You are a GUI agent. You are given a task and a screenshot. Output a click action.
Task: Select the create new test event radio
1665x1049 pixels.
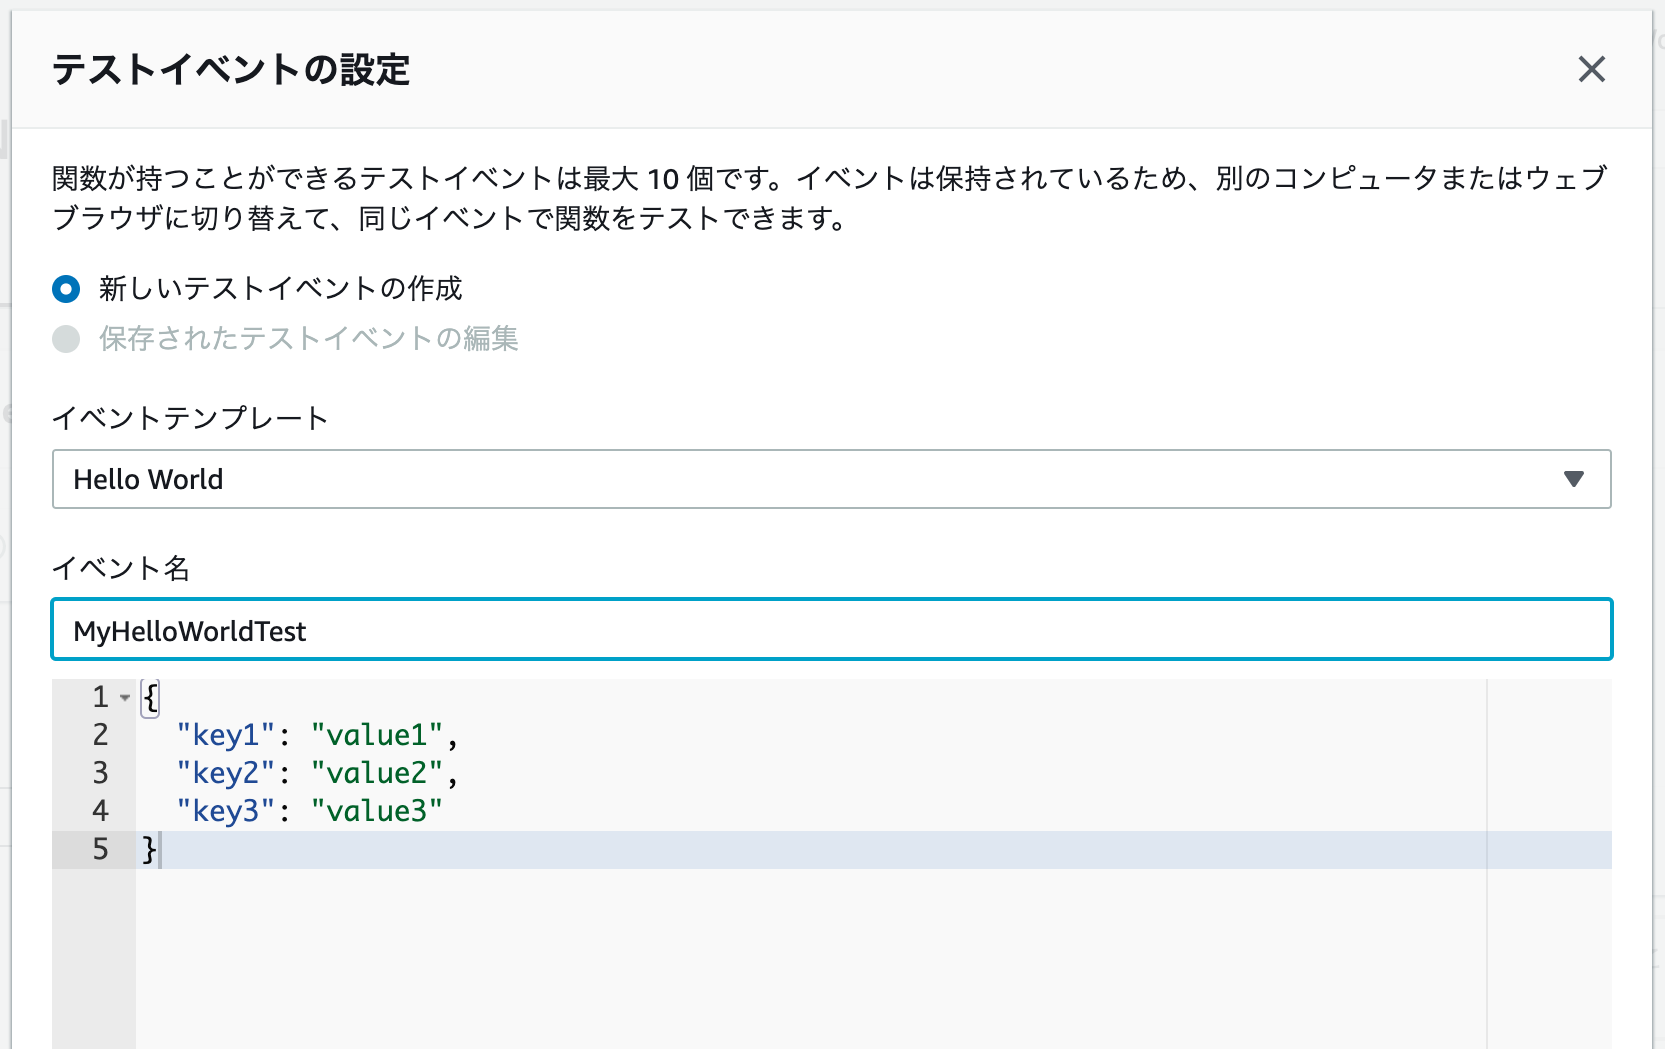[x=66, y=289]
